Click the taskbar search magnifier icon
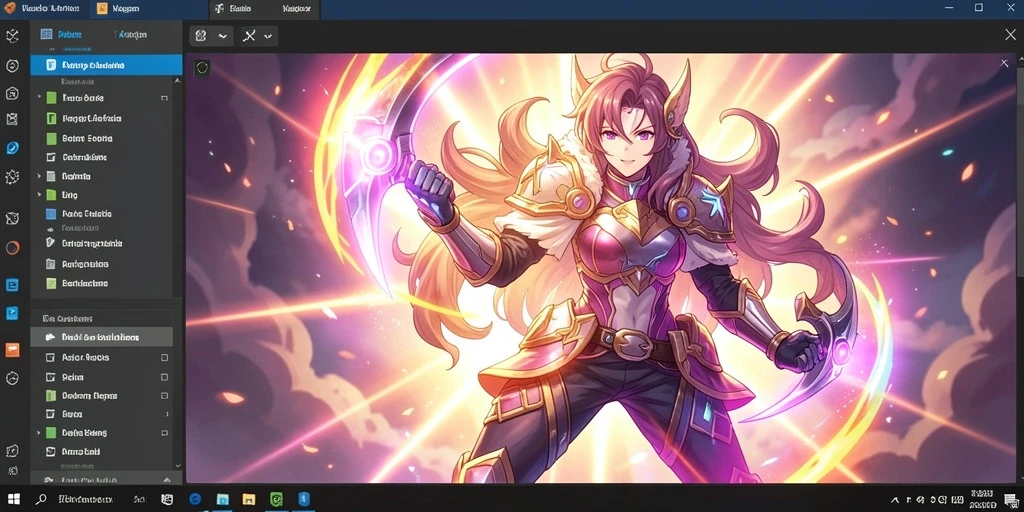Image resolution: width=1024 pixels, height=512 pixels. point(41,499)
